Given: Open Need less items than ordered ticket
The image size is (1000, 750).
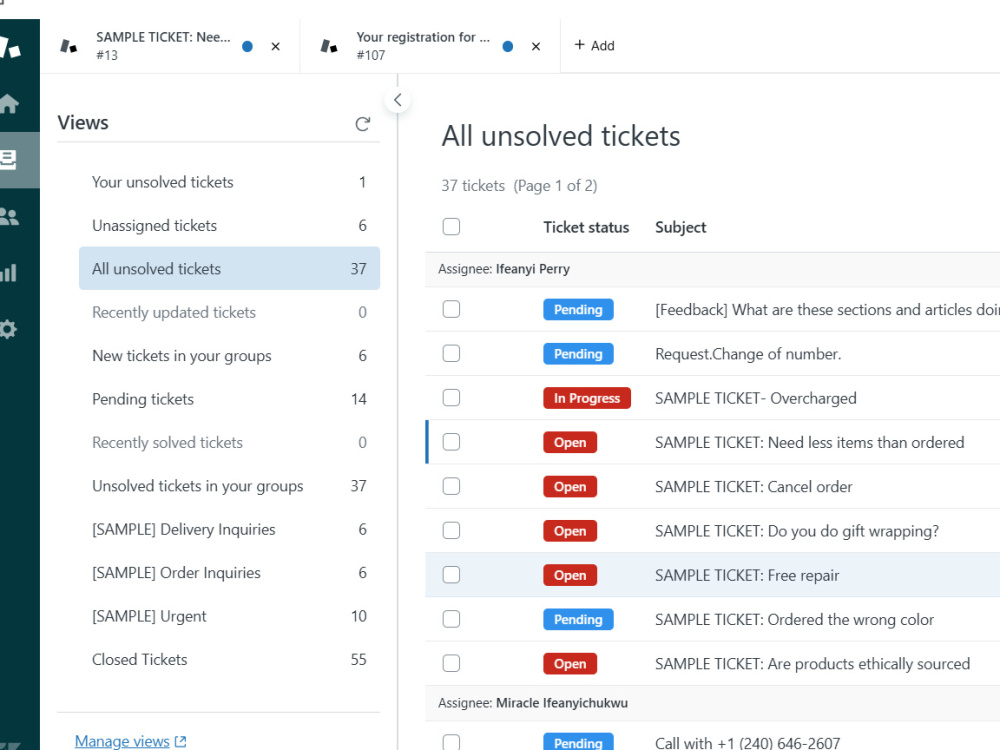Looking at the screenshot, I should [809, 443].
